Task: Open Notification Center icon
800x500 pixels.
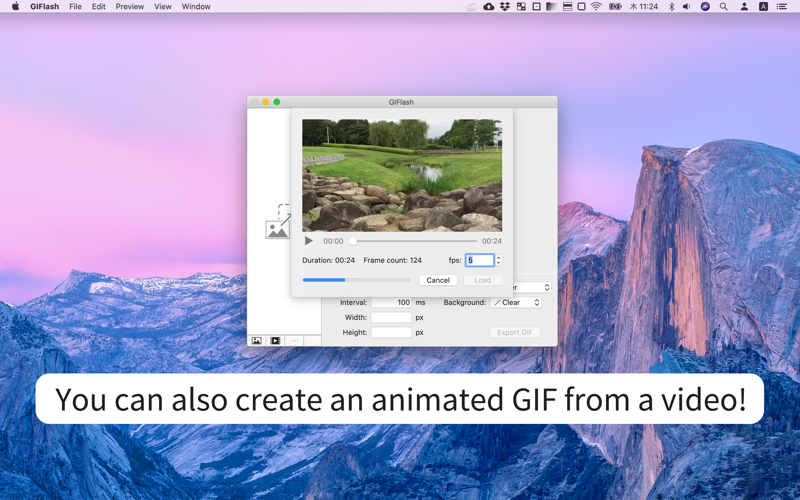Action: [x=782, y=7]
